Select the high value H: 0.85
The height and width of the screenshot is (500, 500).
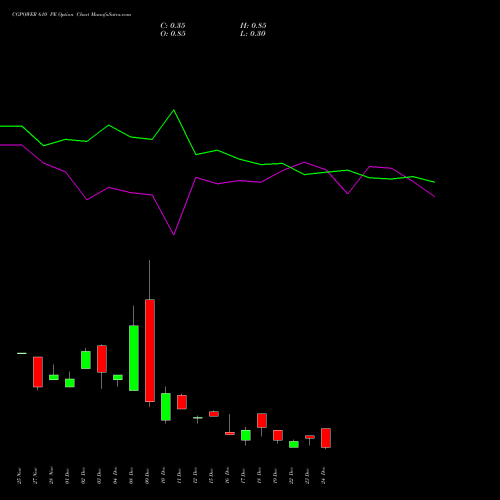pyautogui.click(x=253, y=26)
